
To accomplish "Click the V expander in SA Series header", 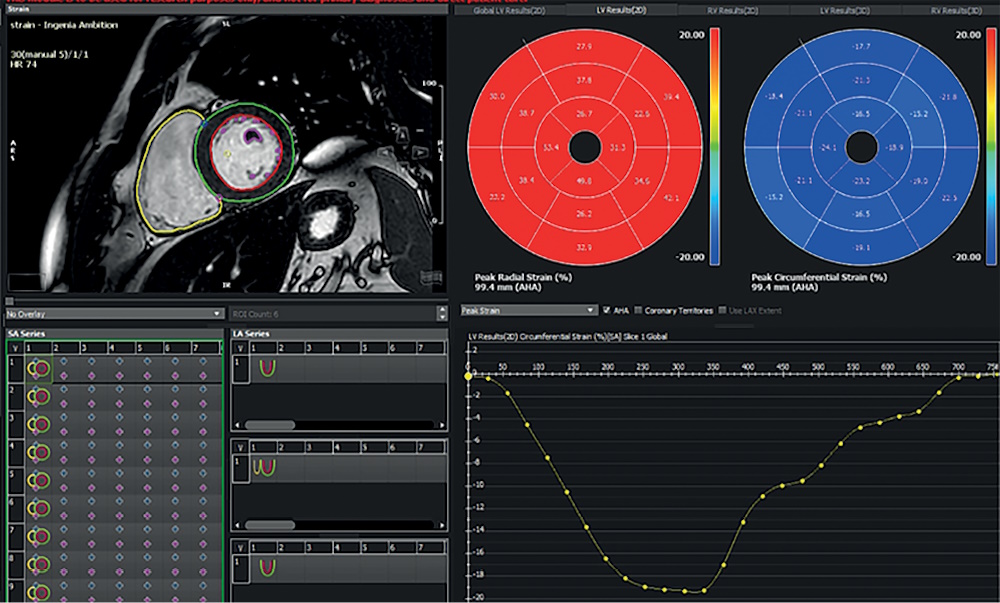I will (15, 348).
